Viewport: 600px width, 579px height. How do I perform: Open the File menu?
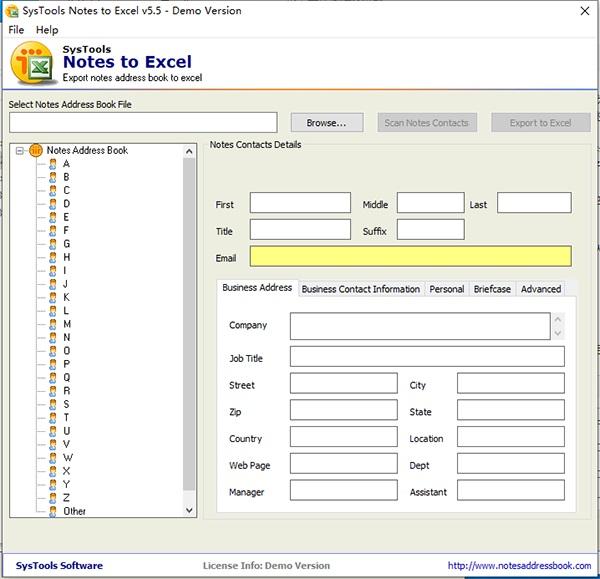tap(16, 30)
